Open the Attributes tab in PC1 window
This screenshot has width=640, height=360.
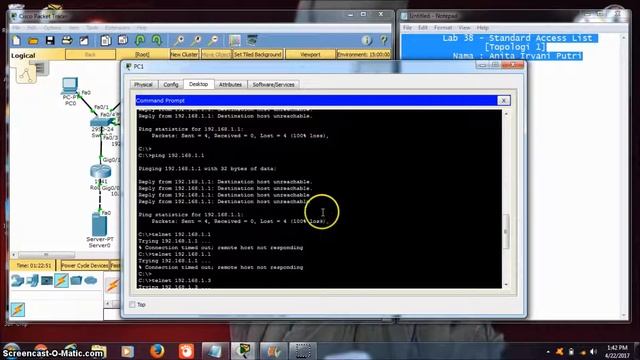point(230,84)
